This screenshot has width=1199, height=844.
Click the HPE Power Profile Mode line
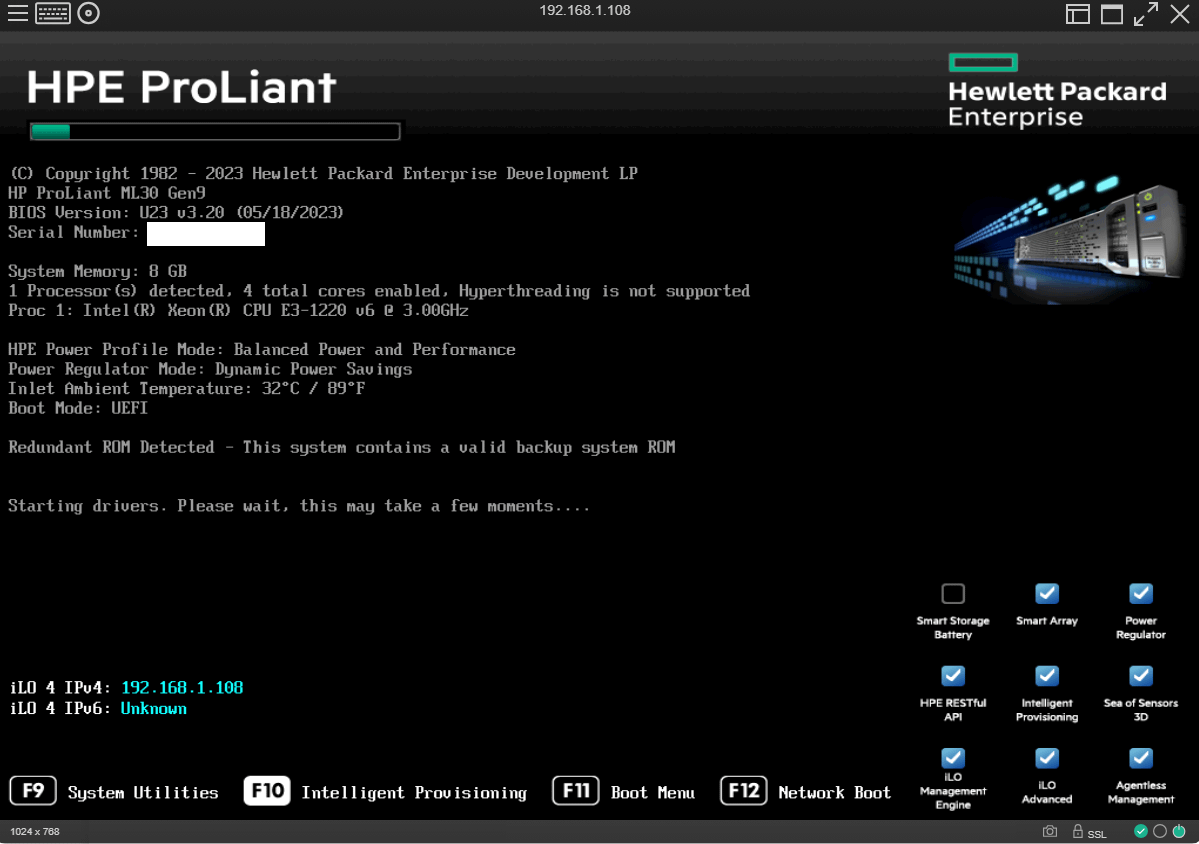(x=262, y=349)
